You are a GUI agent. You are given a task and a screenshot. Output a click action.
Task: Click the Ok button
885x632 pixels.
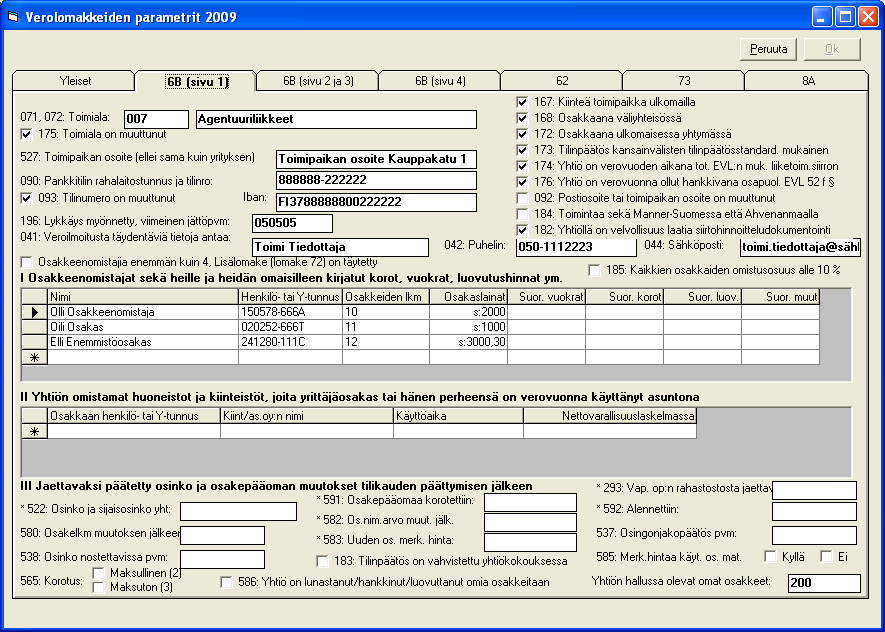click(x=832, y=49)
